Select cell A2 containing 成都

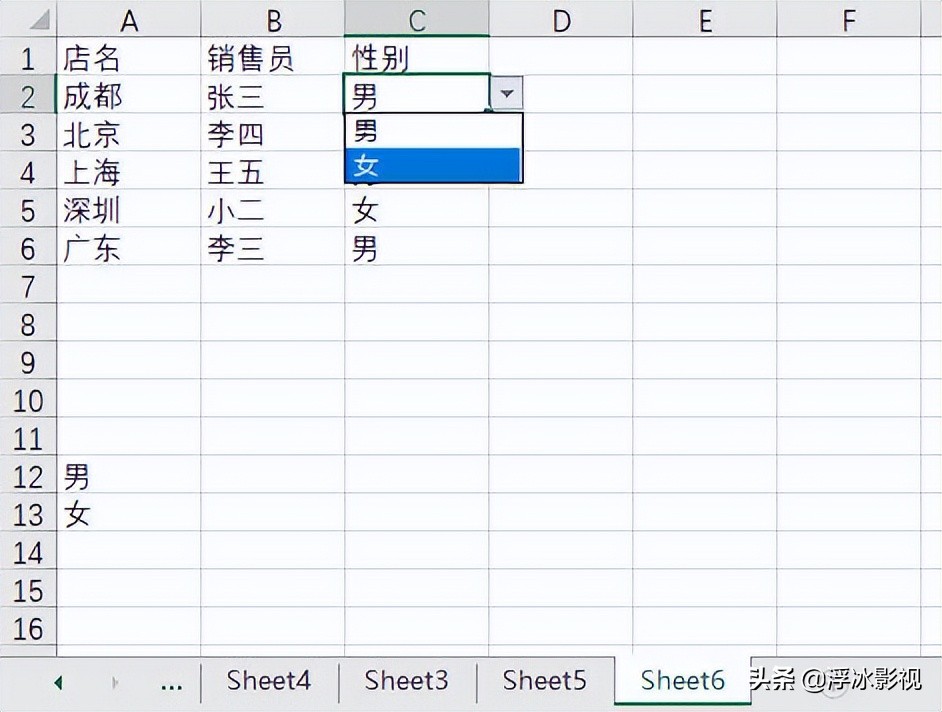point(128,96)
